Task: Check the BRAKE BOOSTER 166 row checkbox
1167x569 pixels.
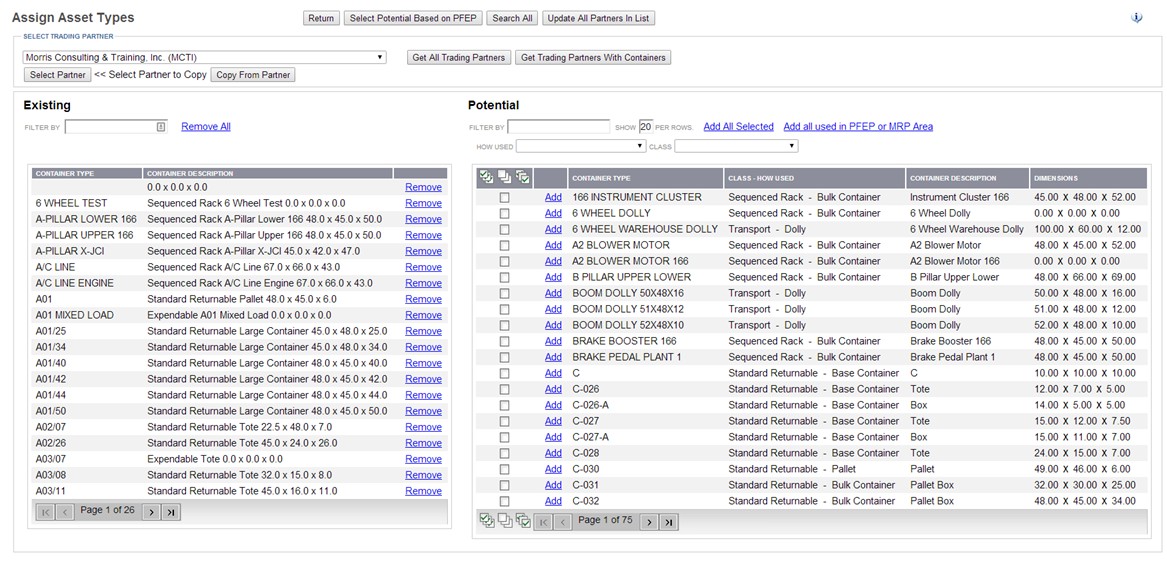Action: 505,341
